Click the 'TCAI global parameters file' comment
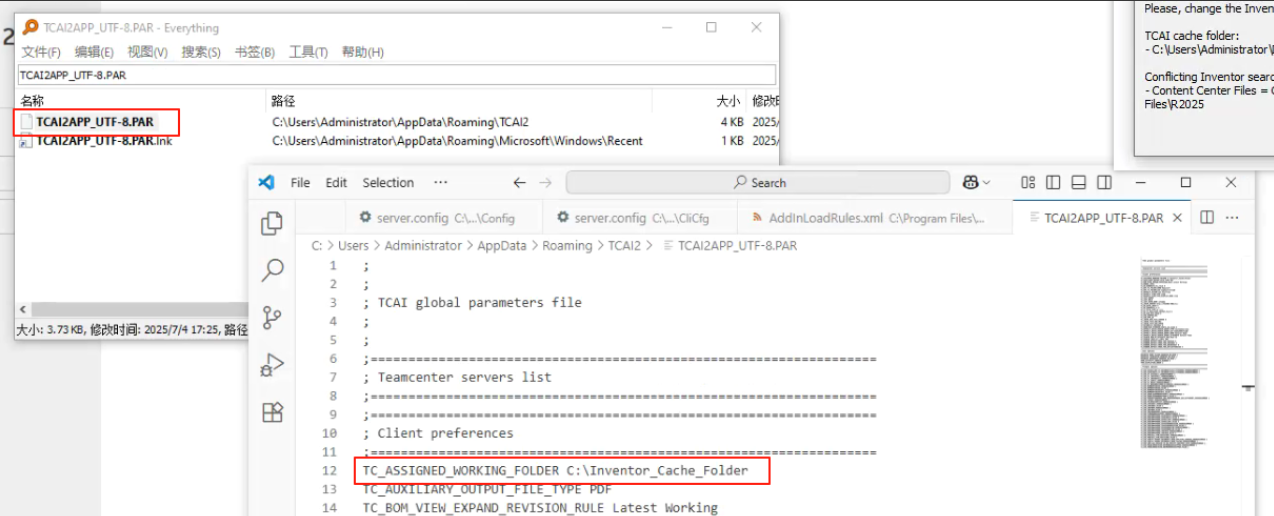The width and height of the screenshot is (1274, 516). [x=472, y=302]
